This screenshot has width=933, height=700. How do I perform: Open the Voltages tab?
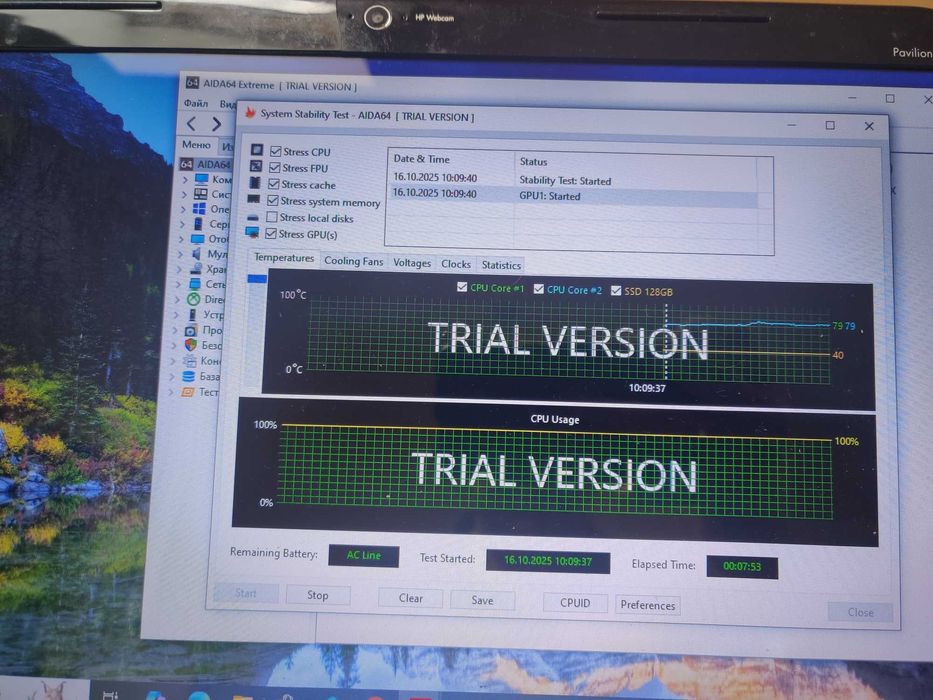click(412, 262)
